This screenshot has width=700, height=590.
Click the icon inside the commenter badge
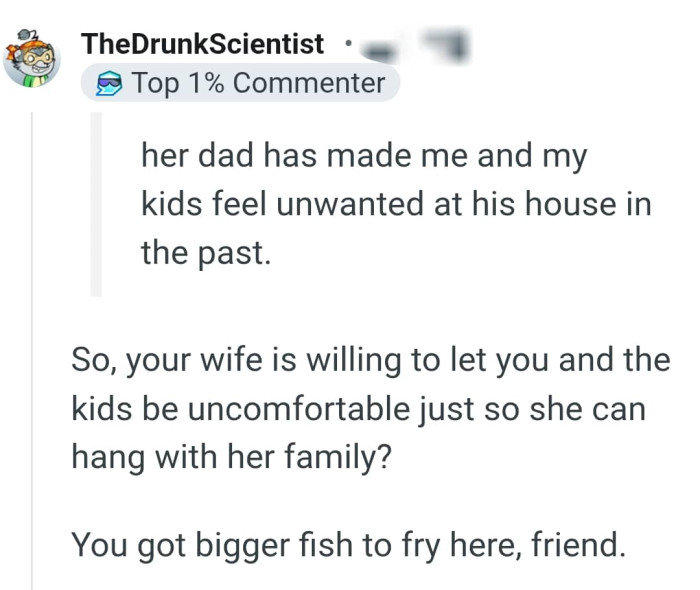[107, 85]
